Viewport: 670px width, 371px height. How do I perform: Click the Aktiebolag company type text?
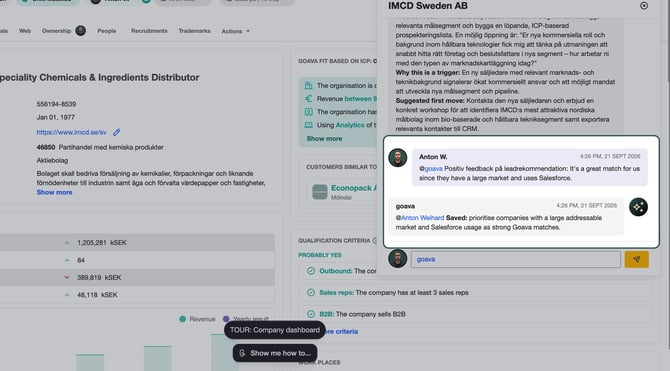pos(52,160)
